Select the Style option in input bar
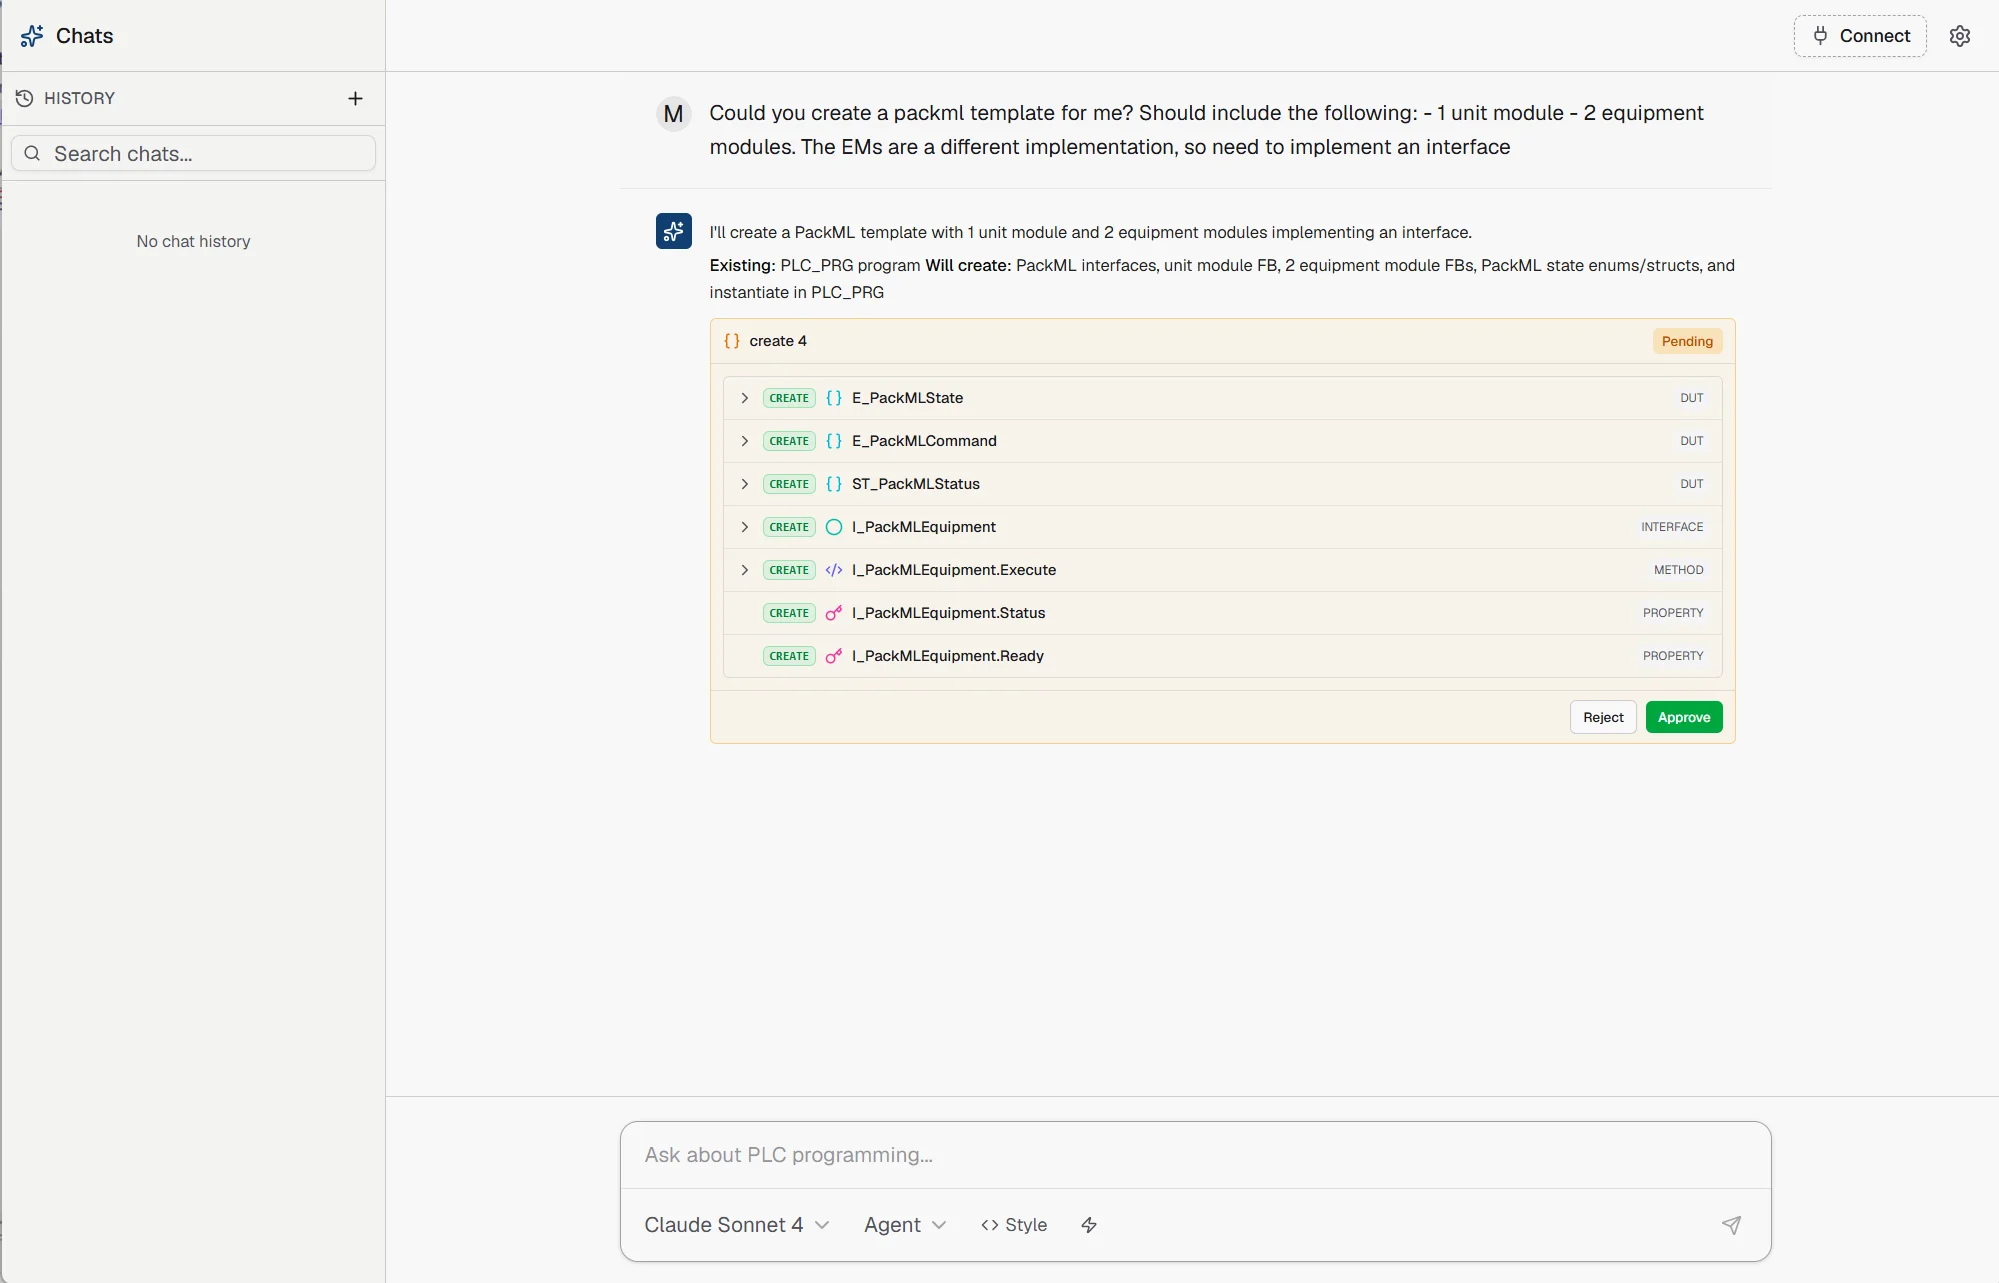The height and width of the screenshot is (1283, 1999). coord(1014,1225)
